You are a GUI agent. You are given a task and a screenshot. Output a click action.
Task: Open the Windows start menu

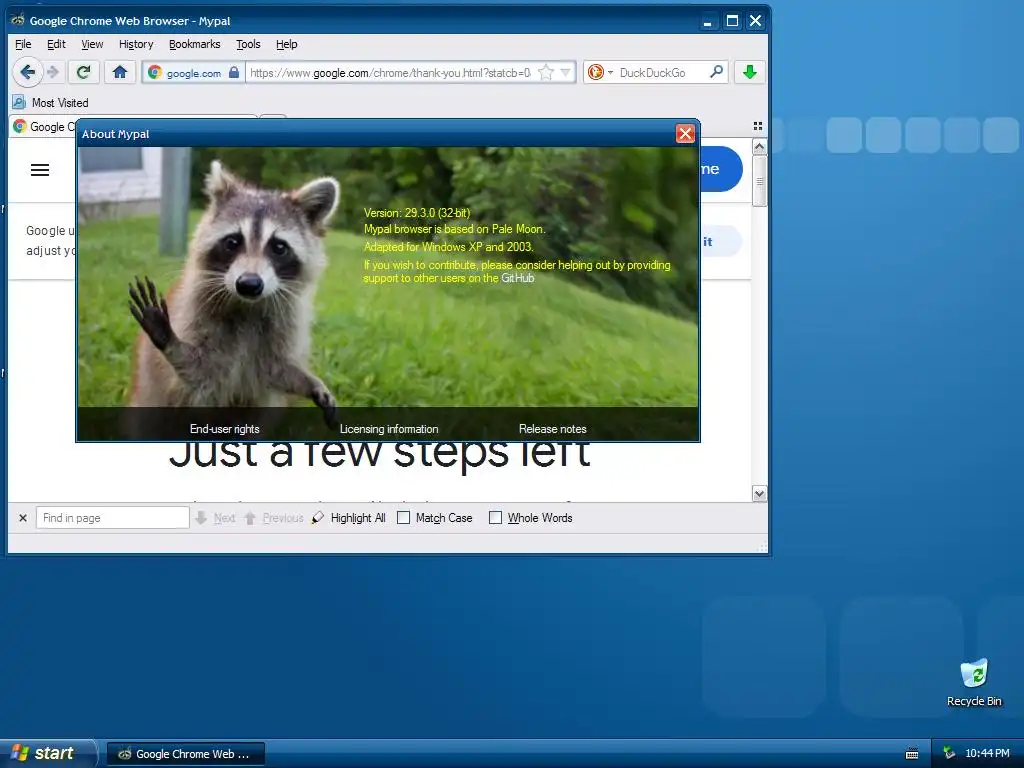[47, 753]
